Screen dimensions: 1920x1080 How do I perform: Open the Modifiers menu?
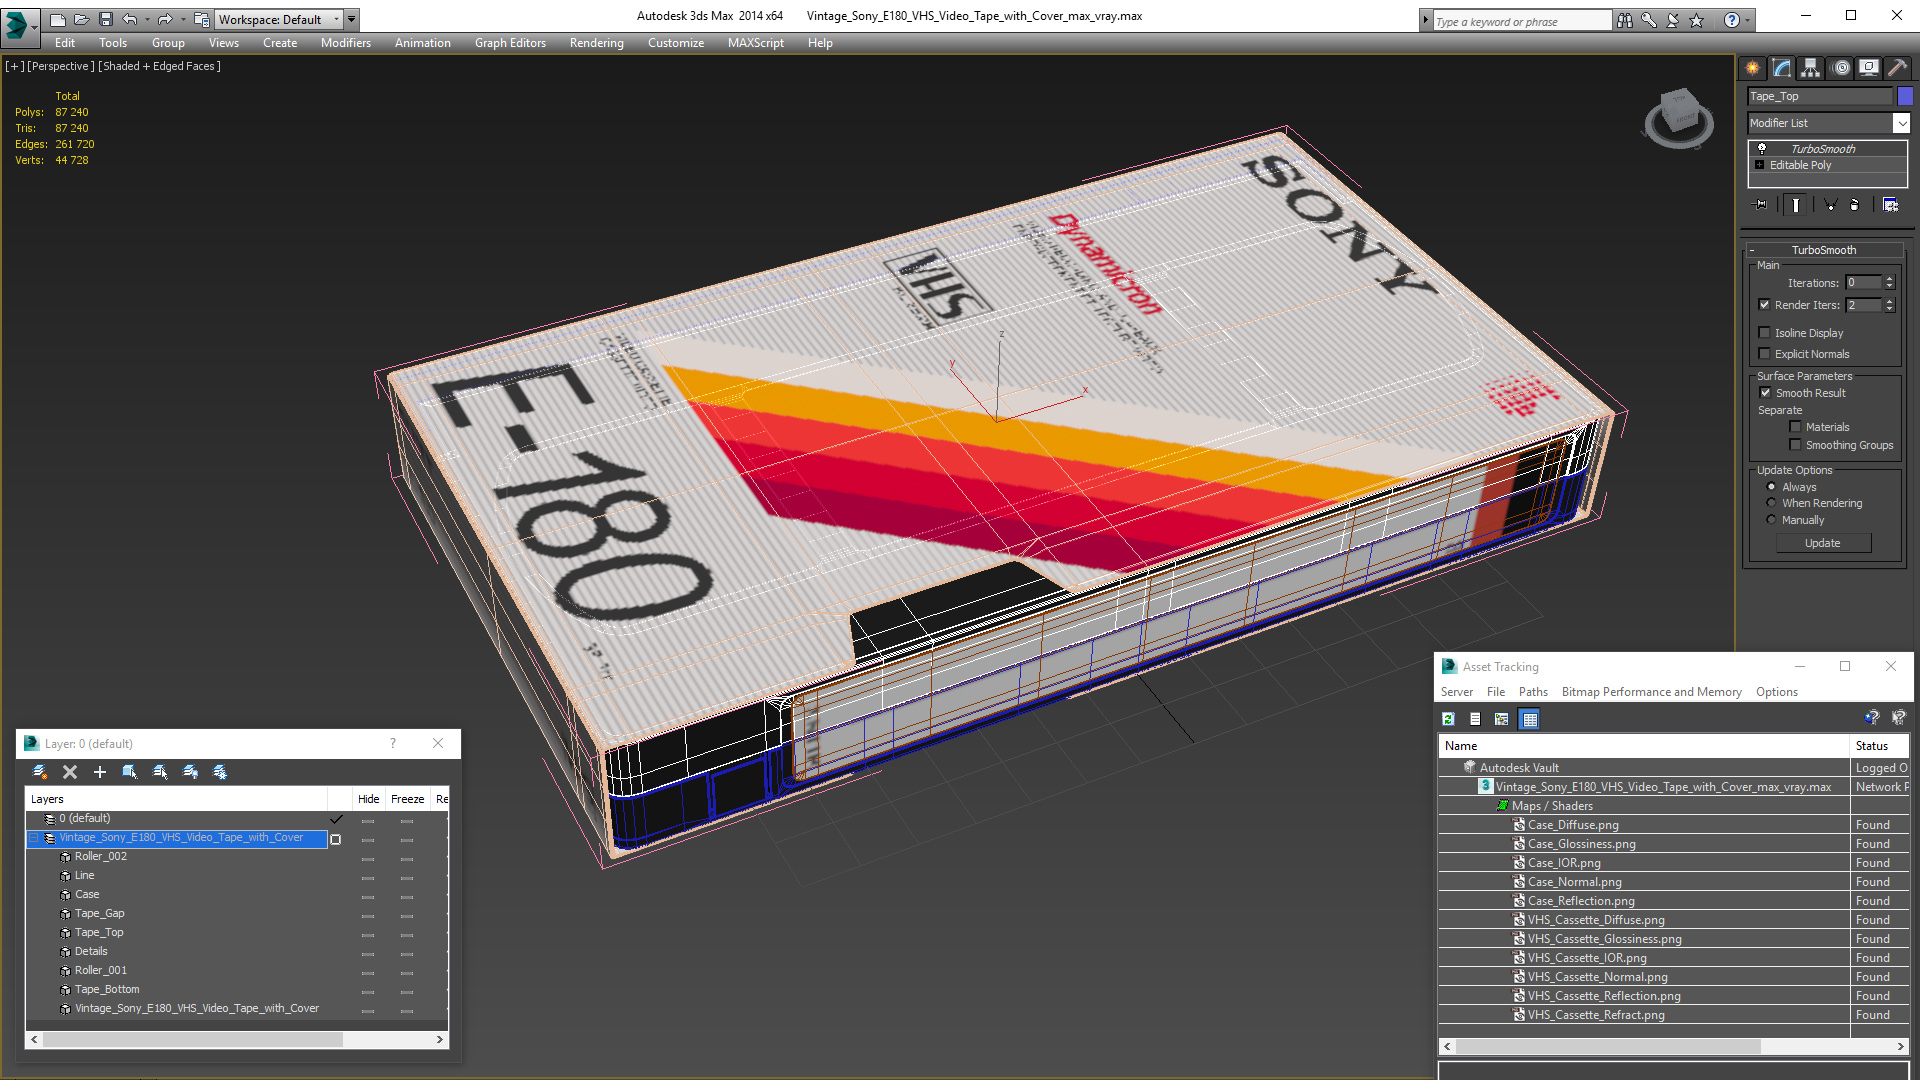[345, 43]
